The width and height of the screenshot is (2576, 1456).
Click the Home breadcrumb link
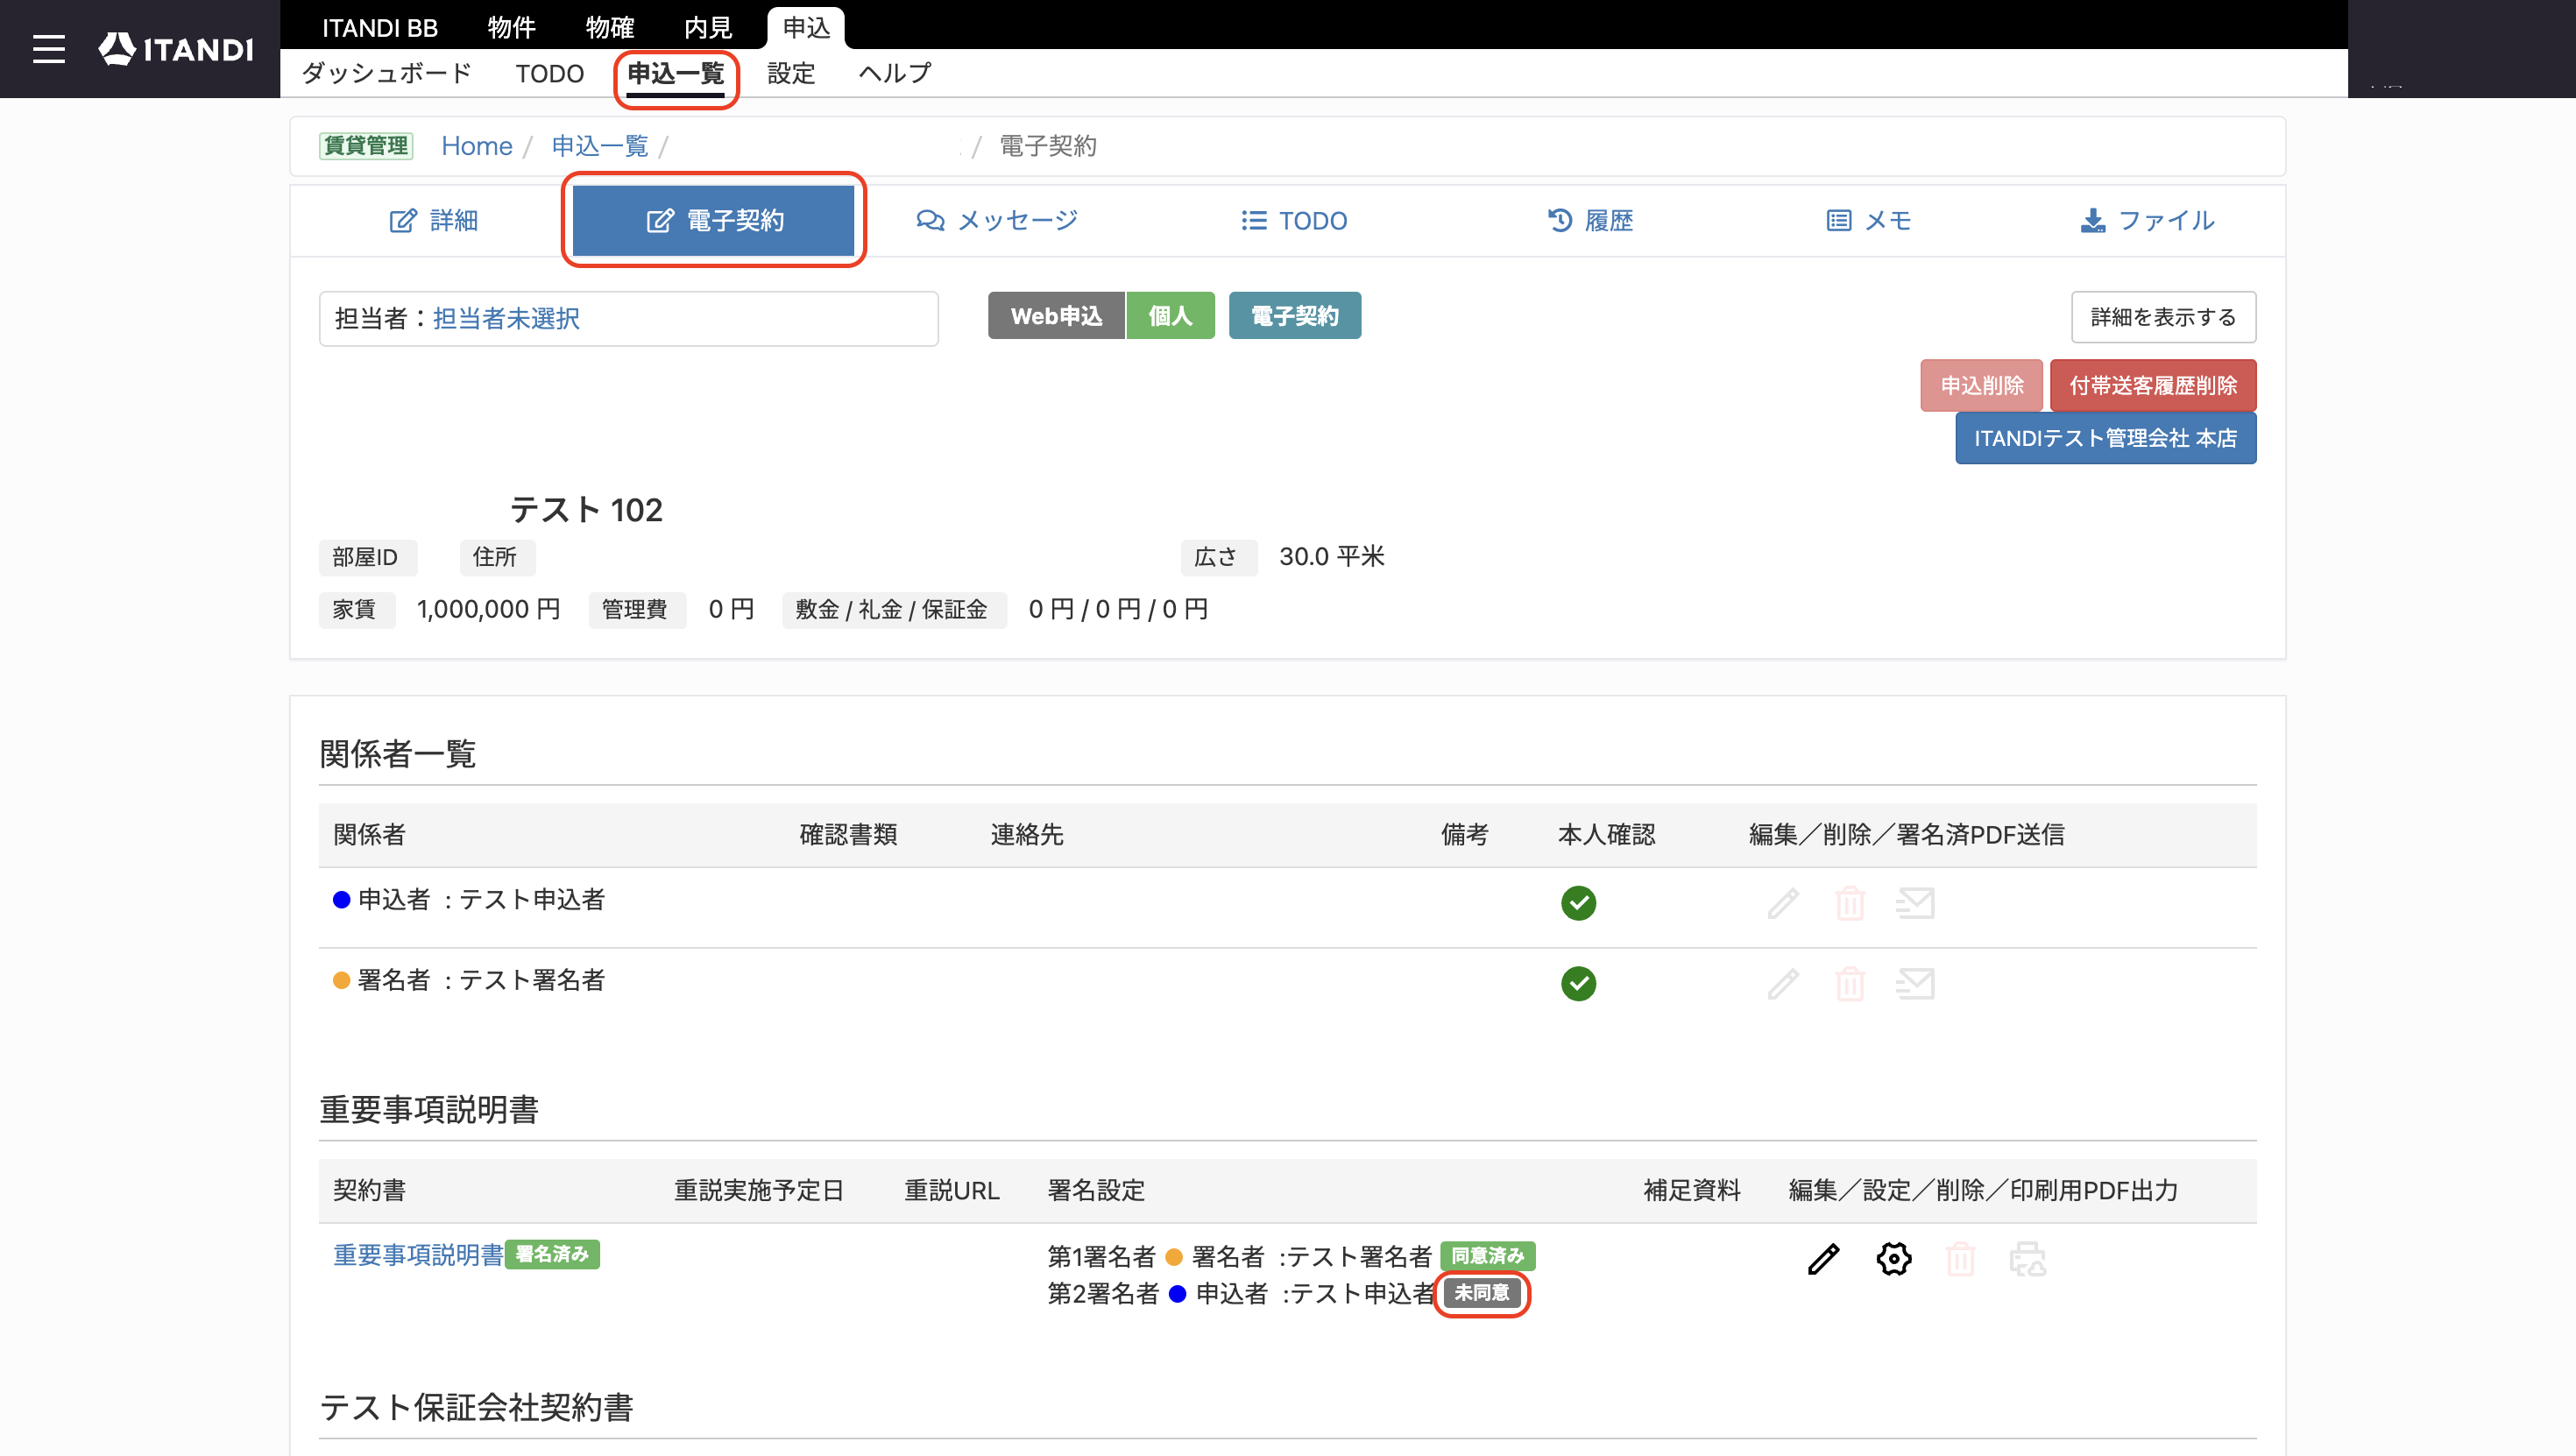click(x=476, y=146)
